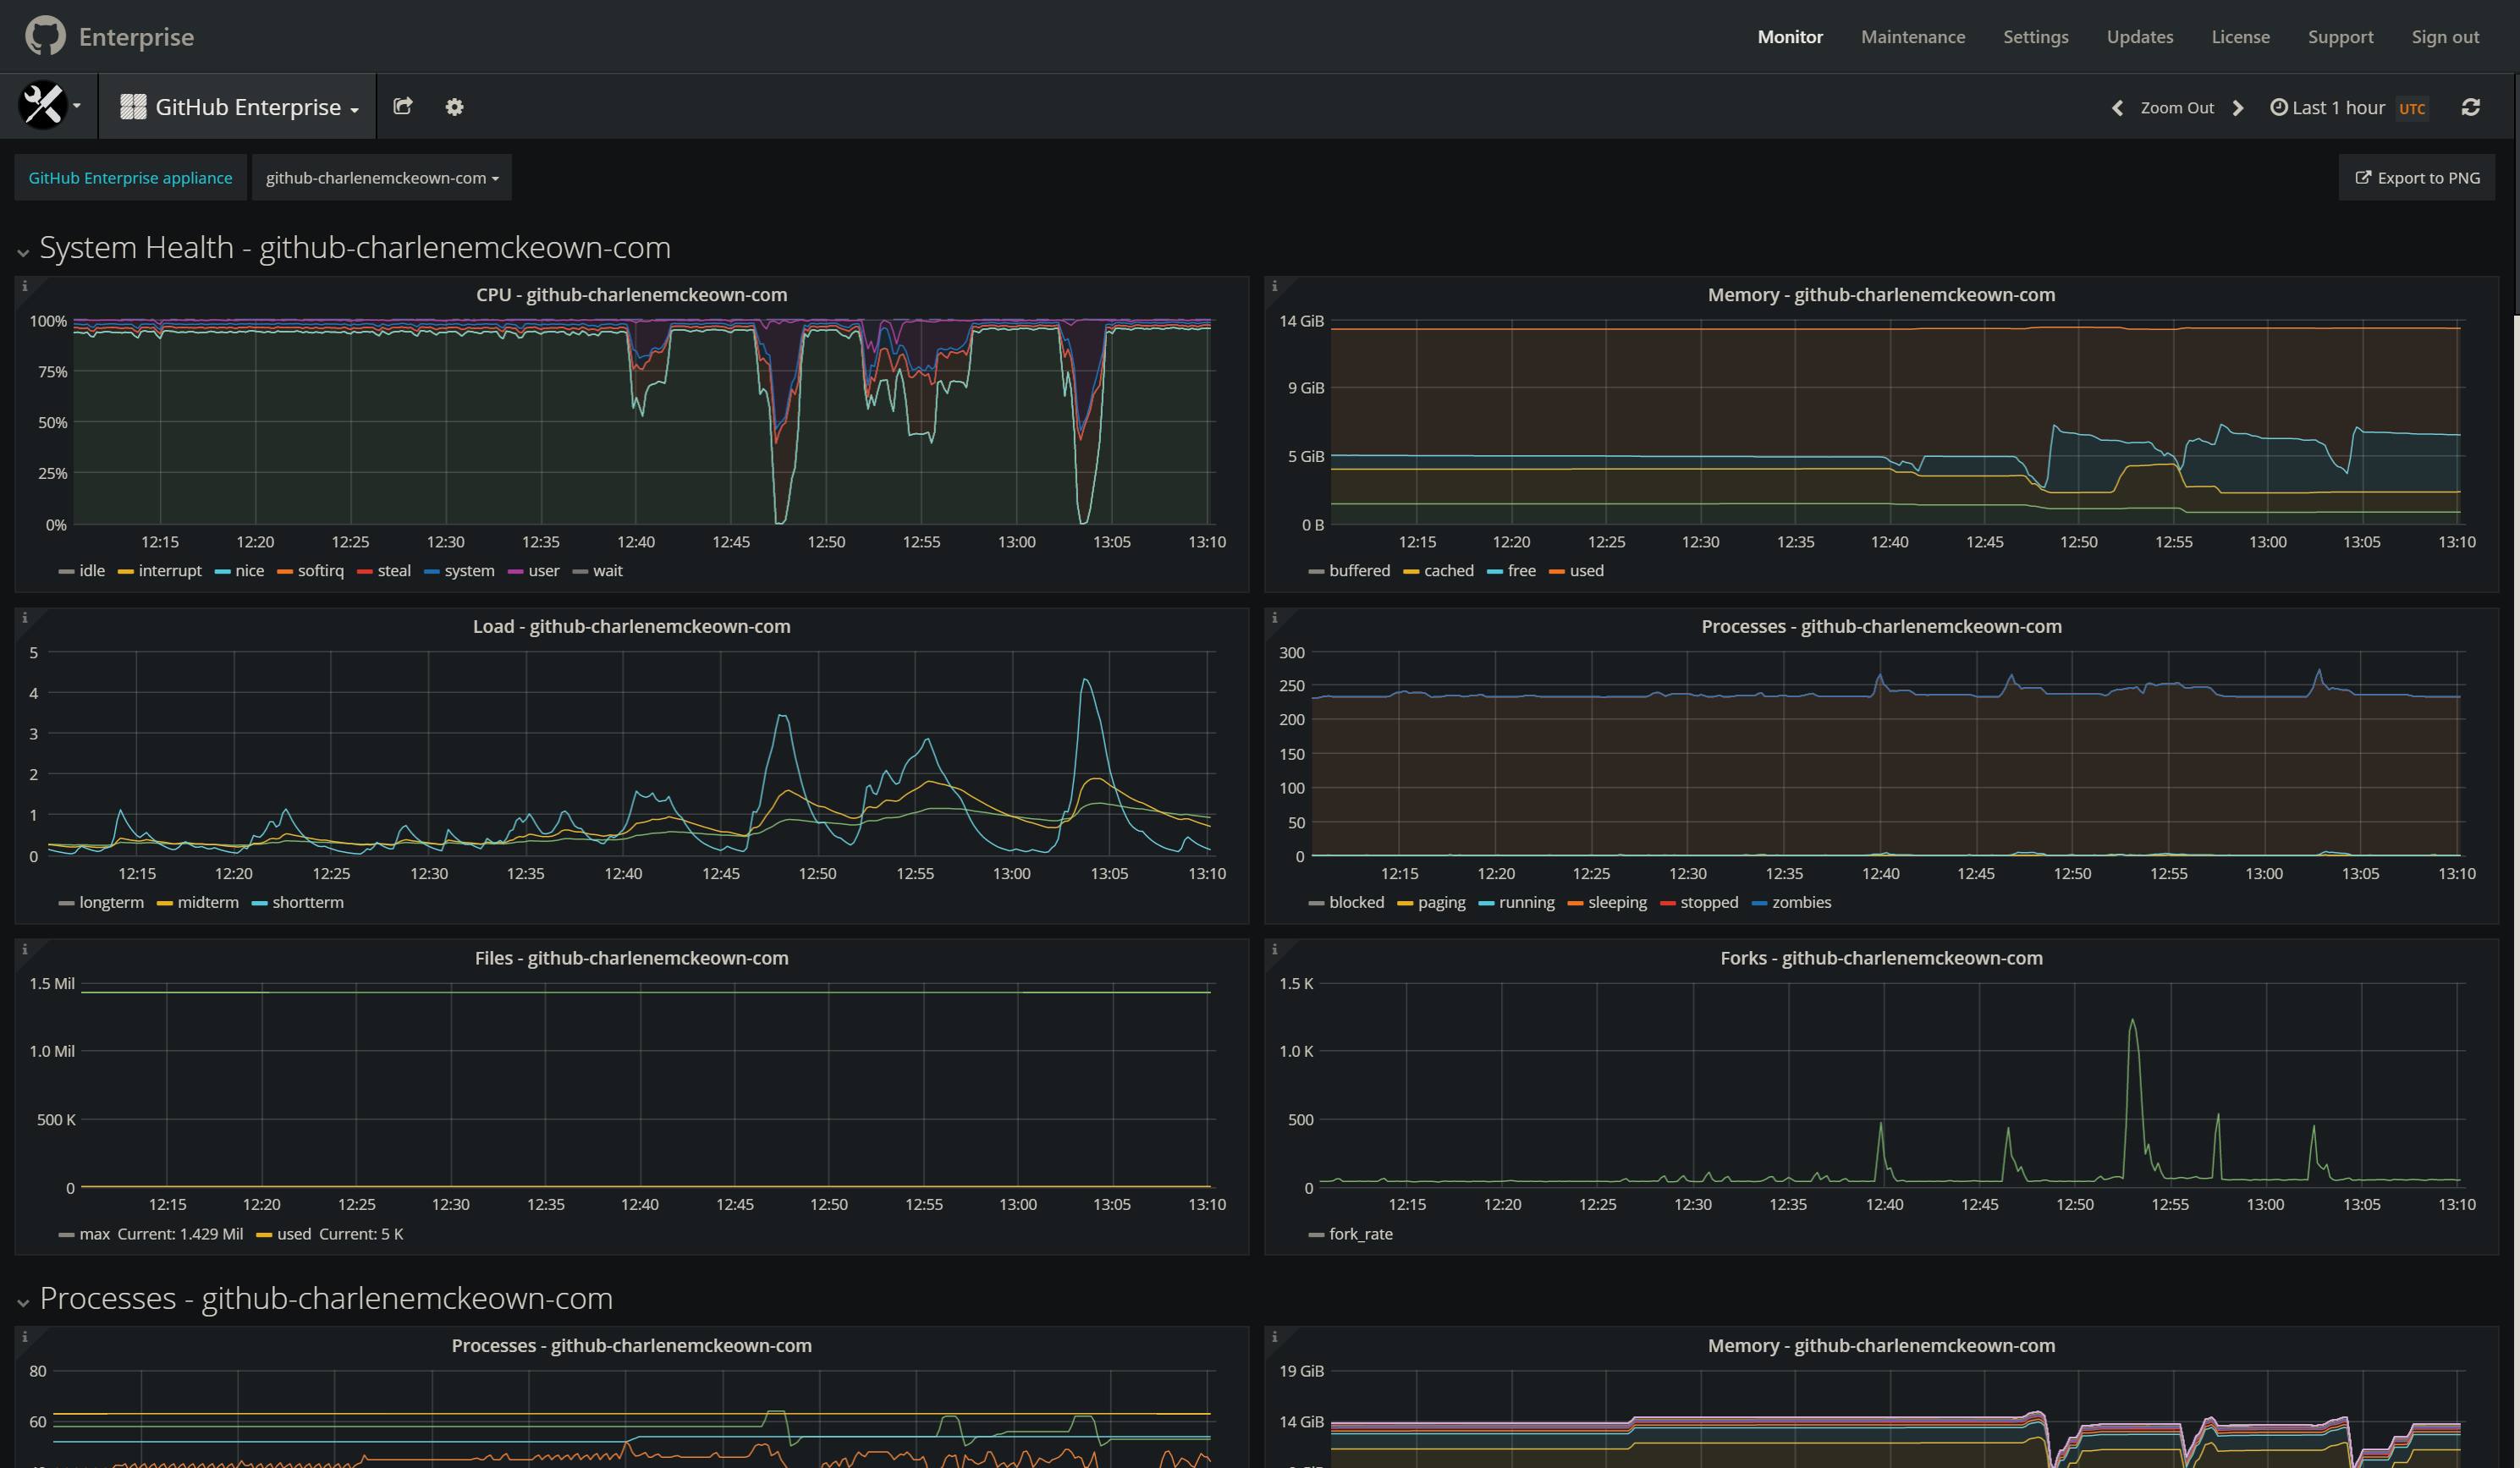
Task: Open the License page
Action: tap(2240, 37)
